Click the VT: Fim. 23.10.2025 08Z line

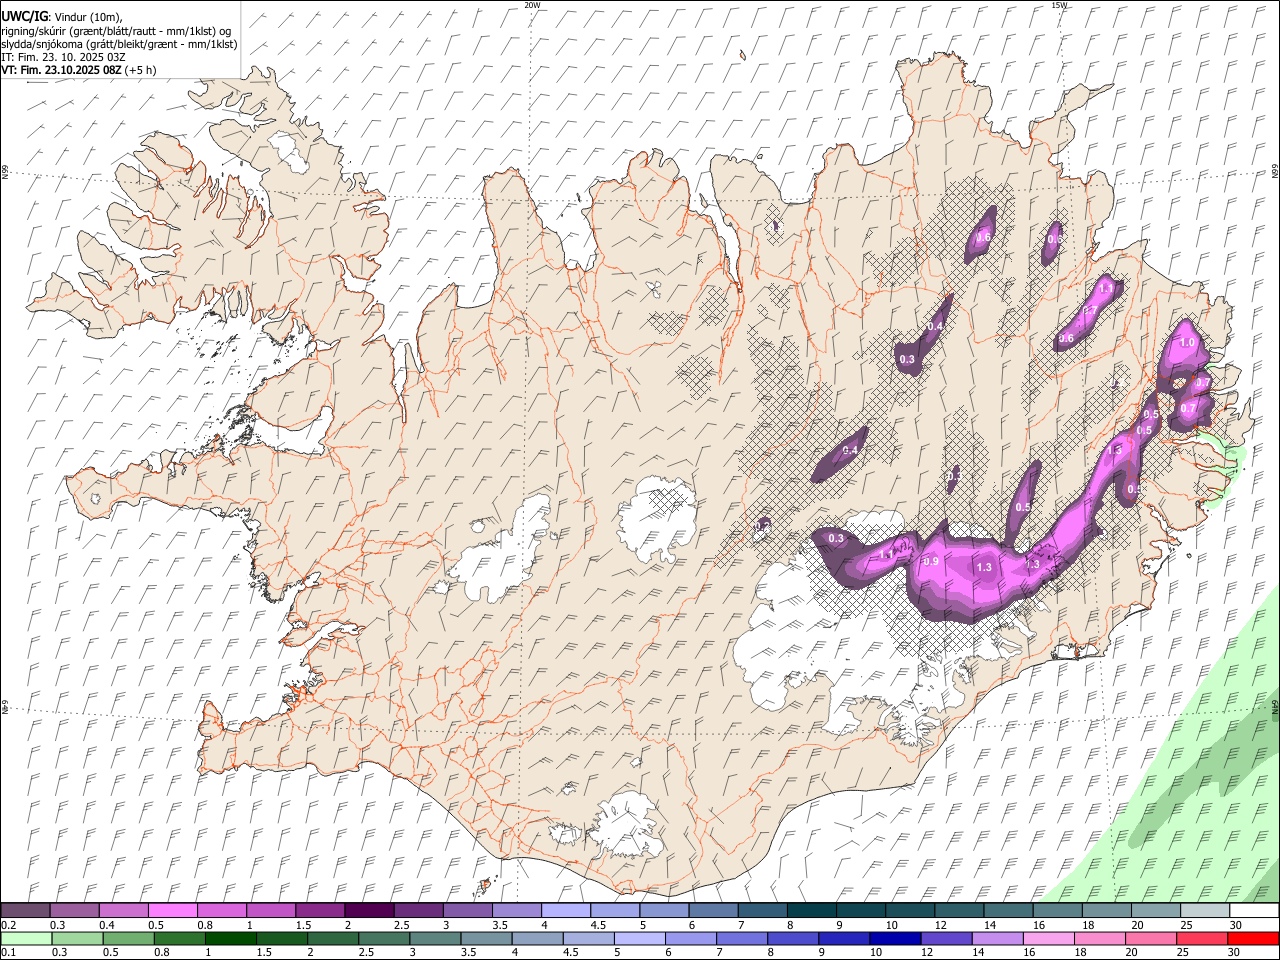pyautogui.click(x=78, y=70)
